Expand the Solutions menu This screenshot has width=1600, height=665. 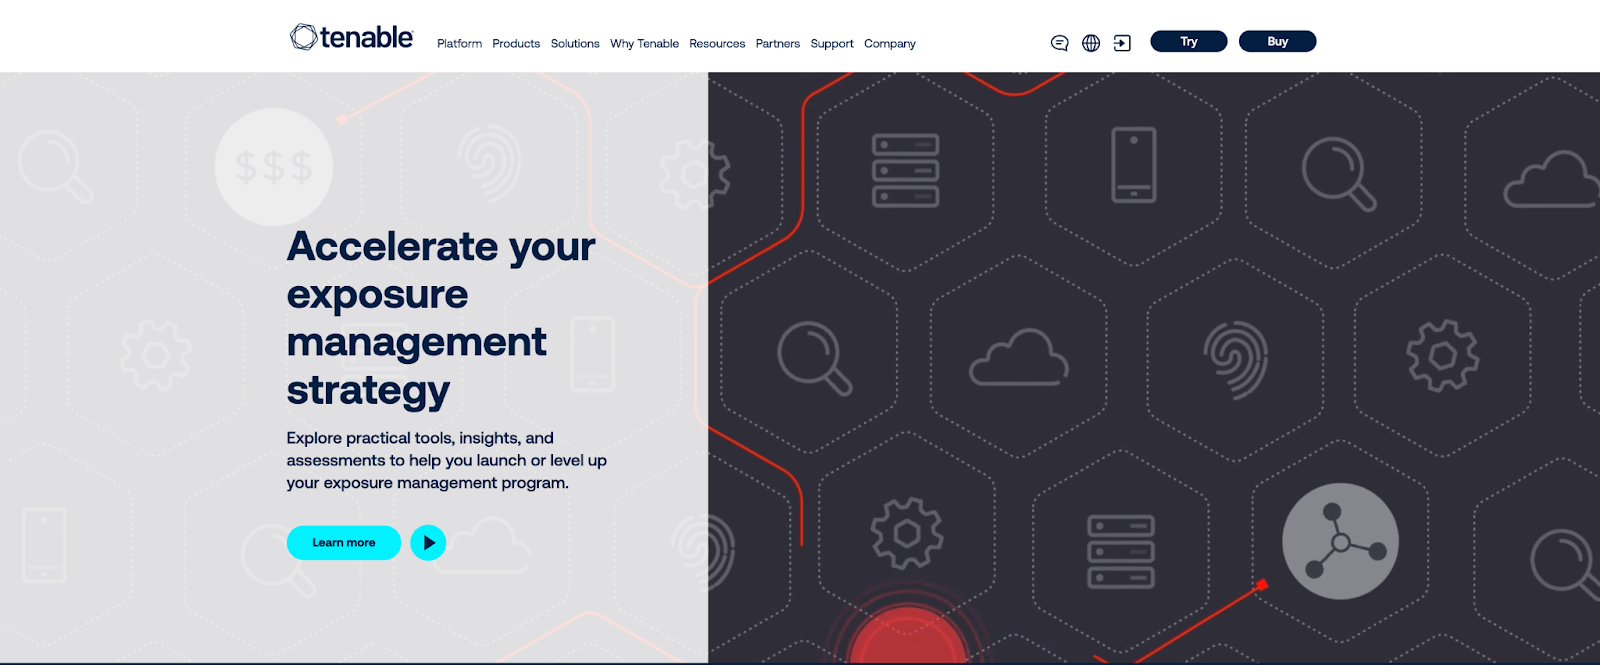575,44
